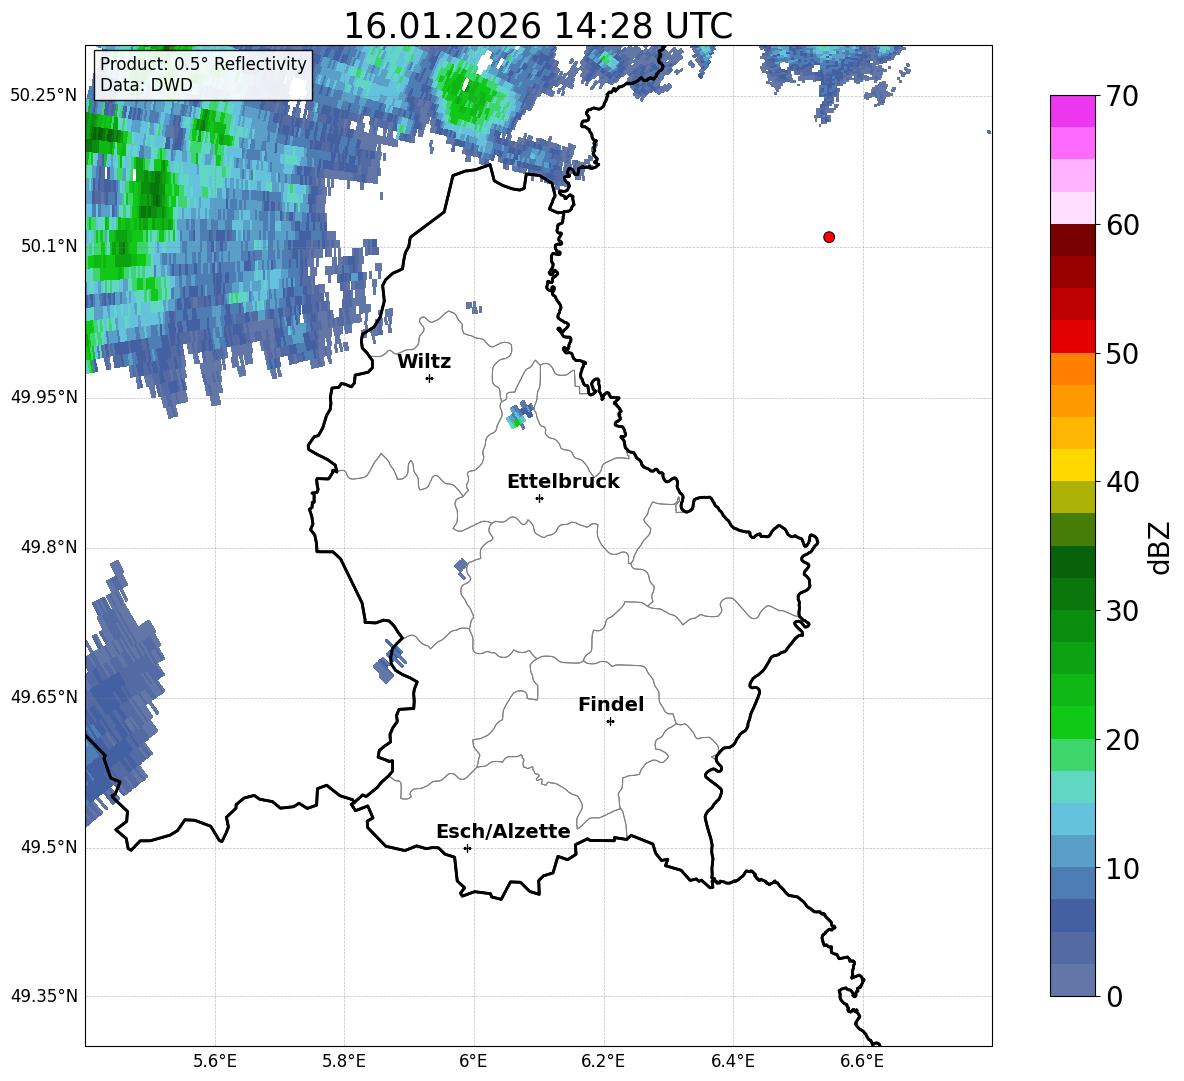The height and width of the screenshot is (1081, 1184).
Task: Click the 'Product: 0.5° Reflectivity' legend line
Action: click(x=203, y=63)
